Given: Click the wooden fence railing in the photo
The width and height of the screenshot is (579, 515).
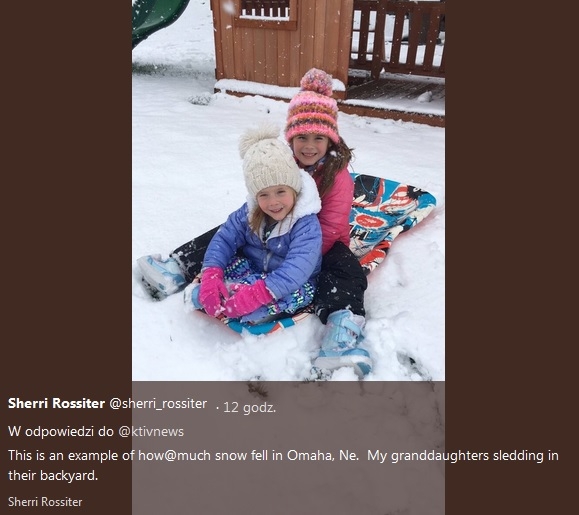Looking at the screenshot, I should [399, 35].
